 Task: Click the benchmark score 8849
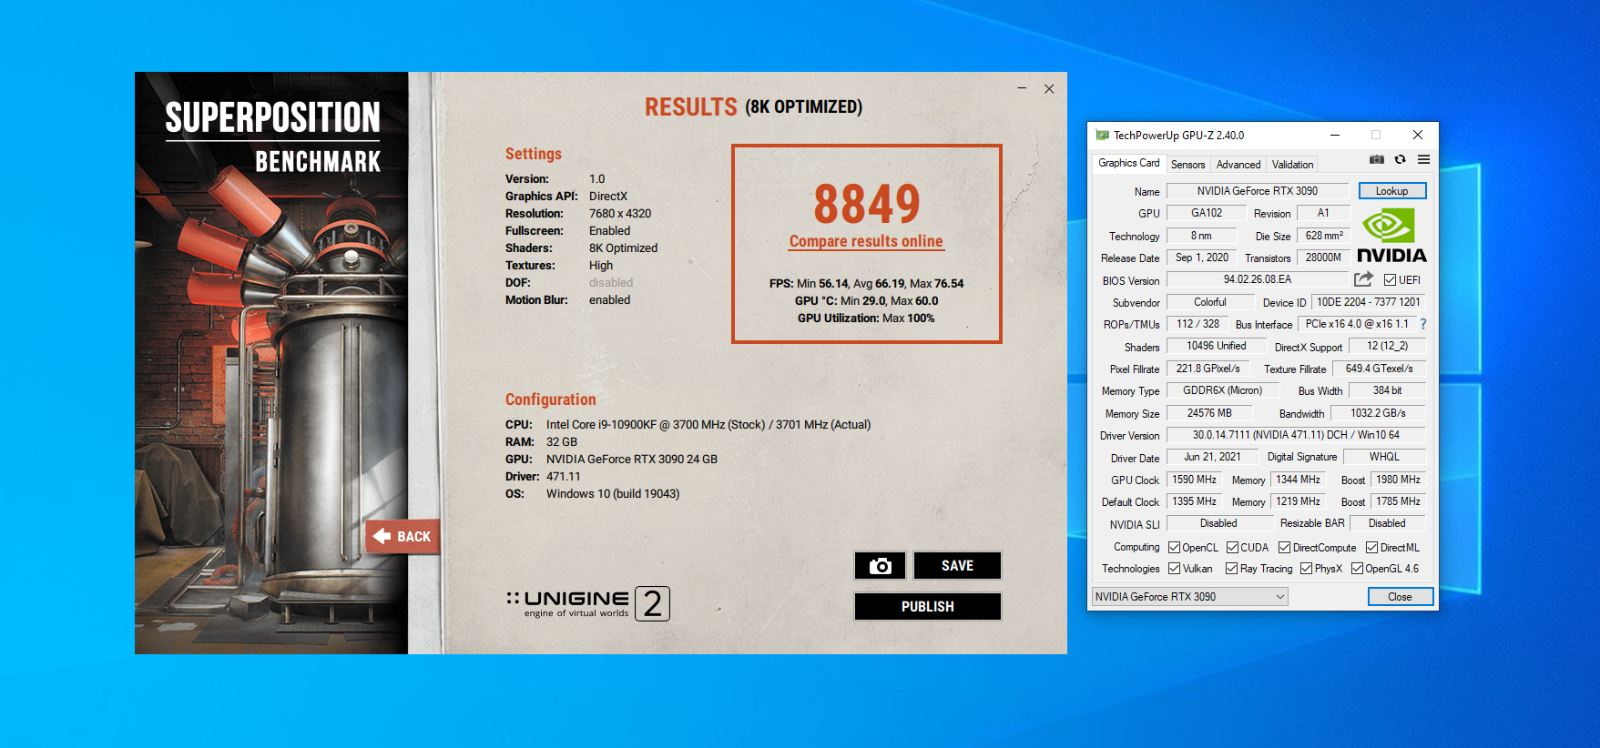[866, 204]
